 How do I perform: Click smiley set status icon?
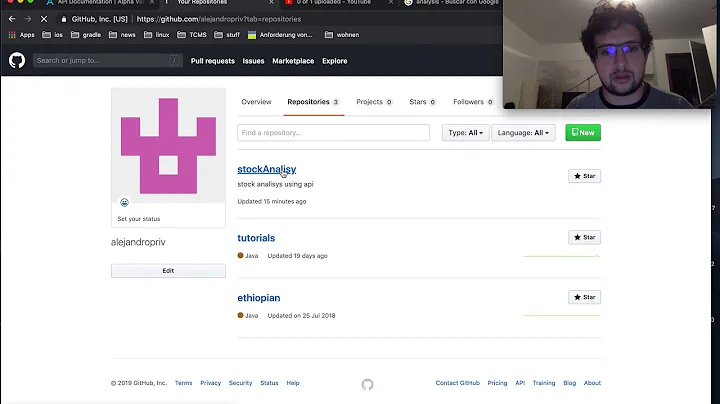tap(124, 202)
